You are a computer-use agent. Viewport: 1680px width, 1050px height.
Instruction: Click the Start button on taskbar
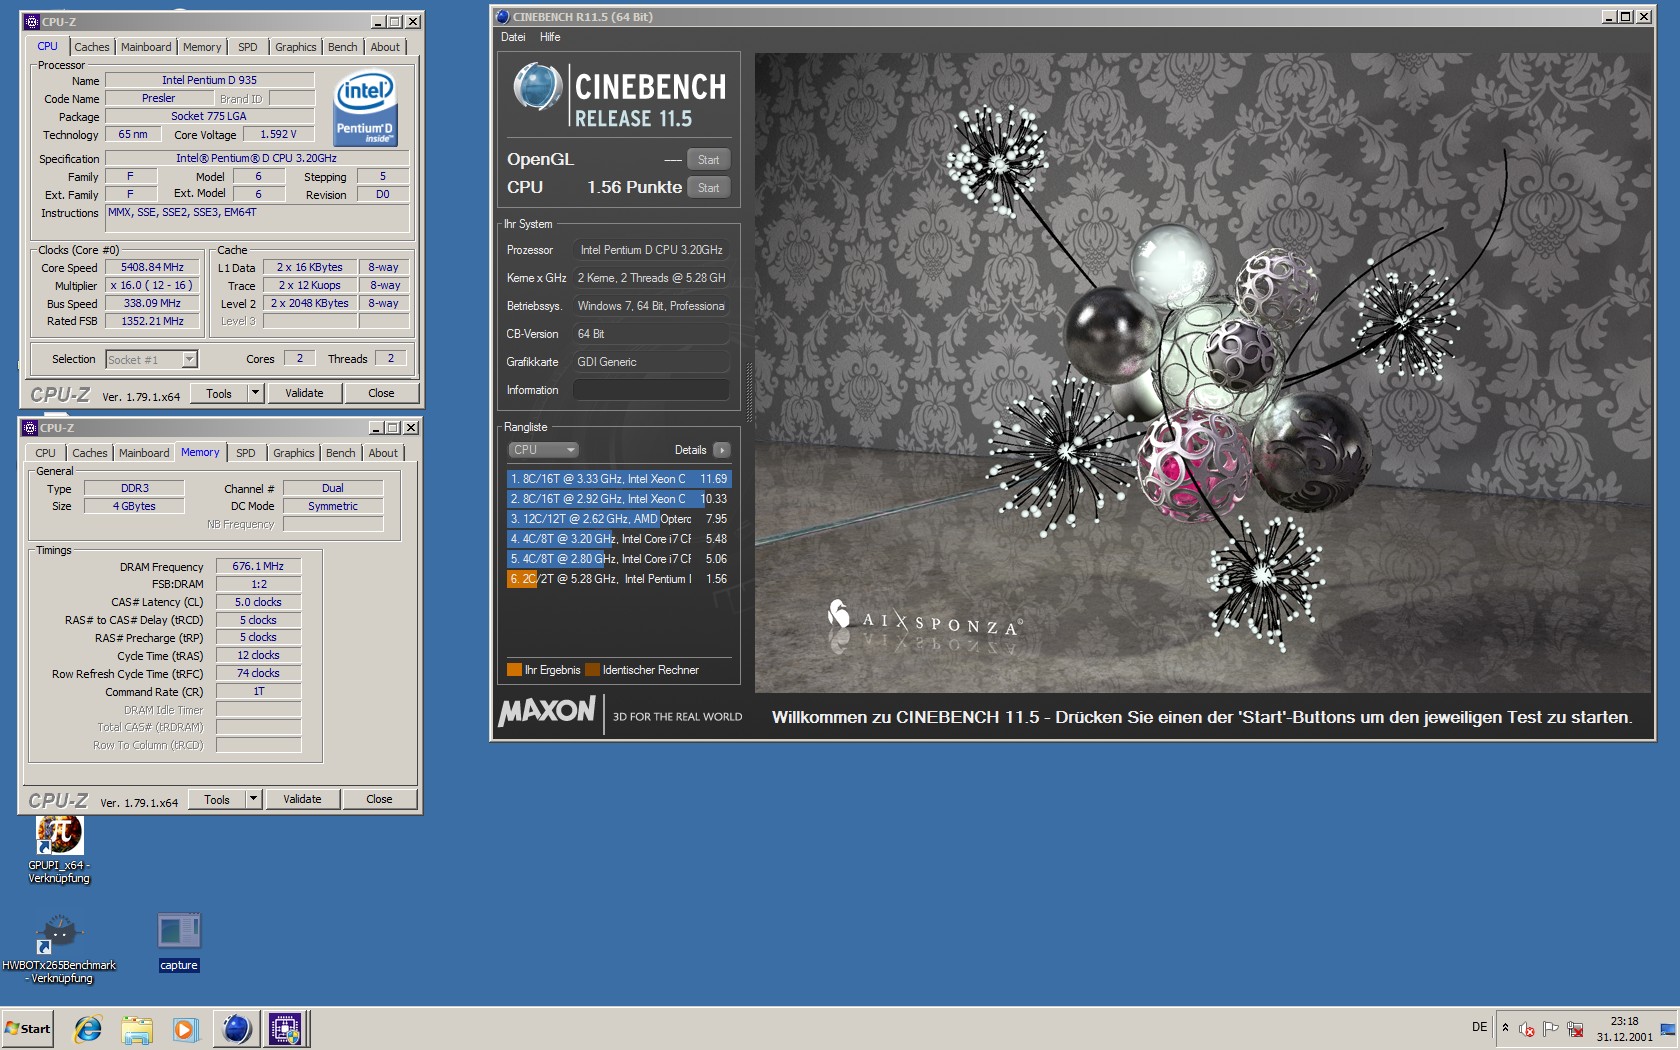coord(28,1028)
